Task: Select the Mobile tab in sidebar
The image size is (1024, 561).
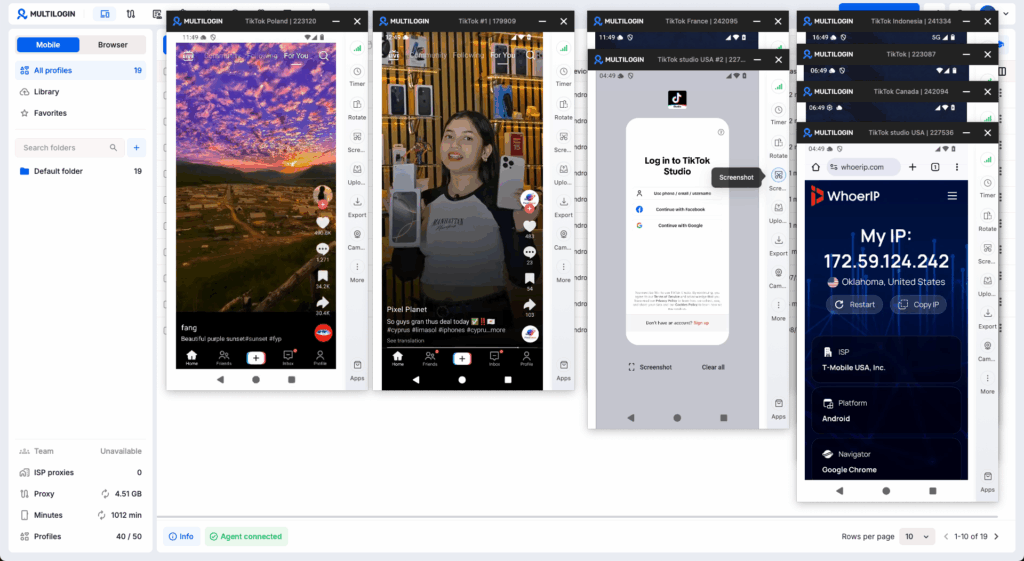Action: [x=48, y=44]
